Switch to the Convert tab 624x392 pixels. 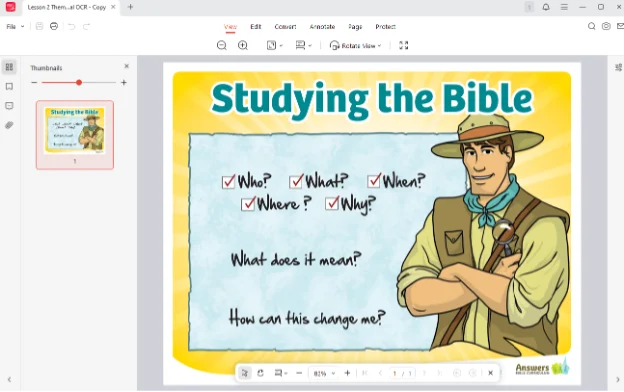click(285, 27)
